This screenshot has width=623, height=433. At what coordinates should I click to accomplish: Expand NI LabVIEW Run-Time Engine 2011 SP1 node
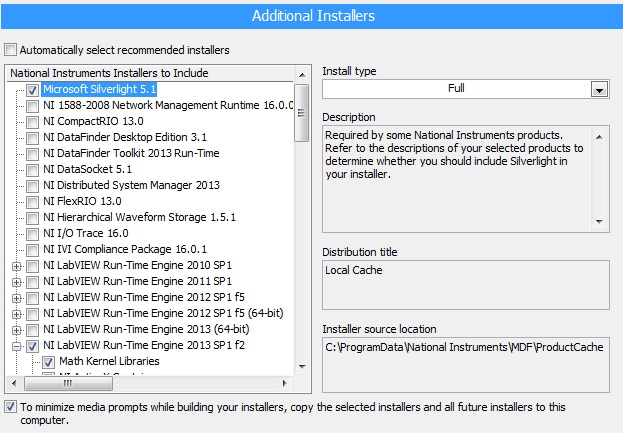[x=16, y=281]
